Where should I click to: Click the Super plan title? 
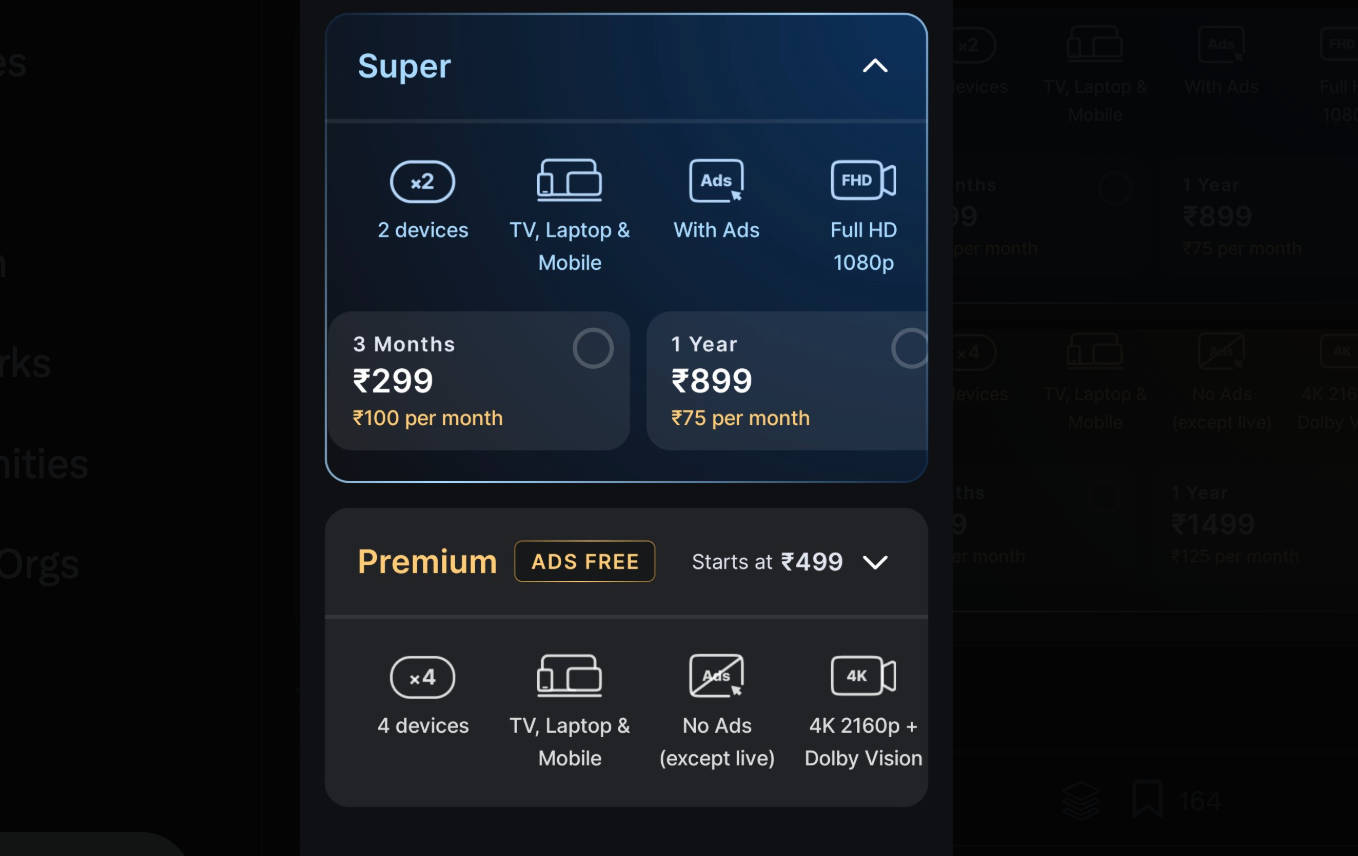(404, 66)
